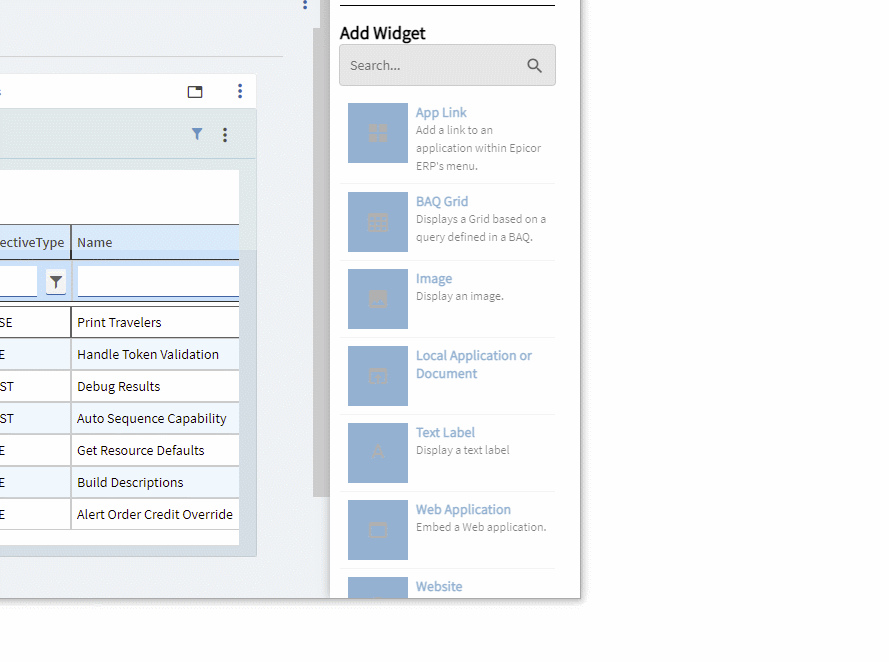Click the Web Application widget icon

378,530
